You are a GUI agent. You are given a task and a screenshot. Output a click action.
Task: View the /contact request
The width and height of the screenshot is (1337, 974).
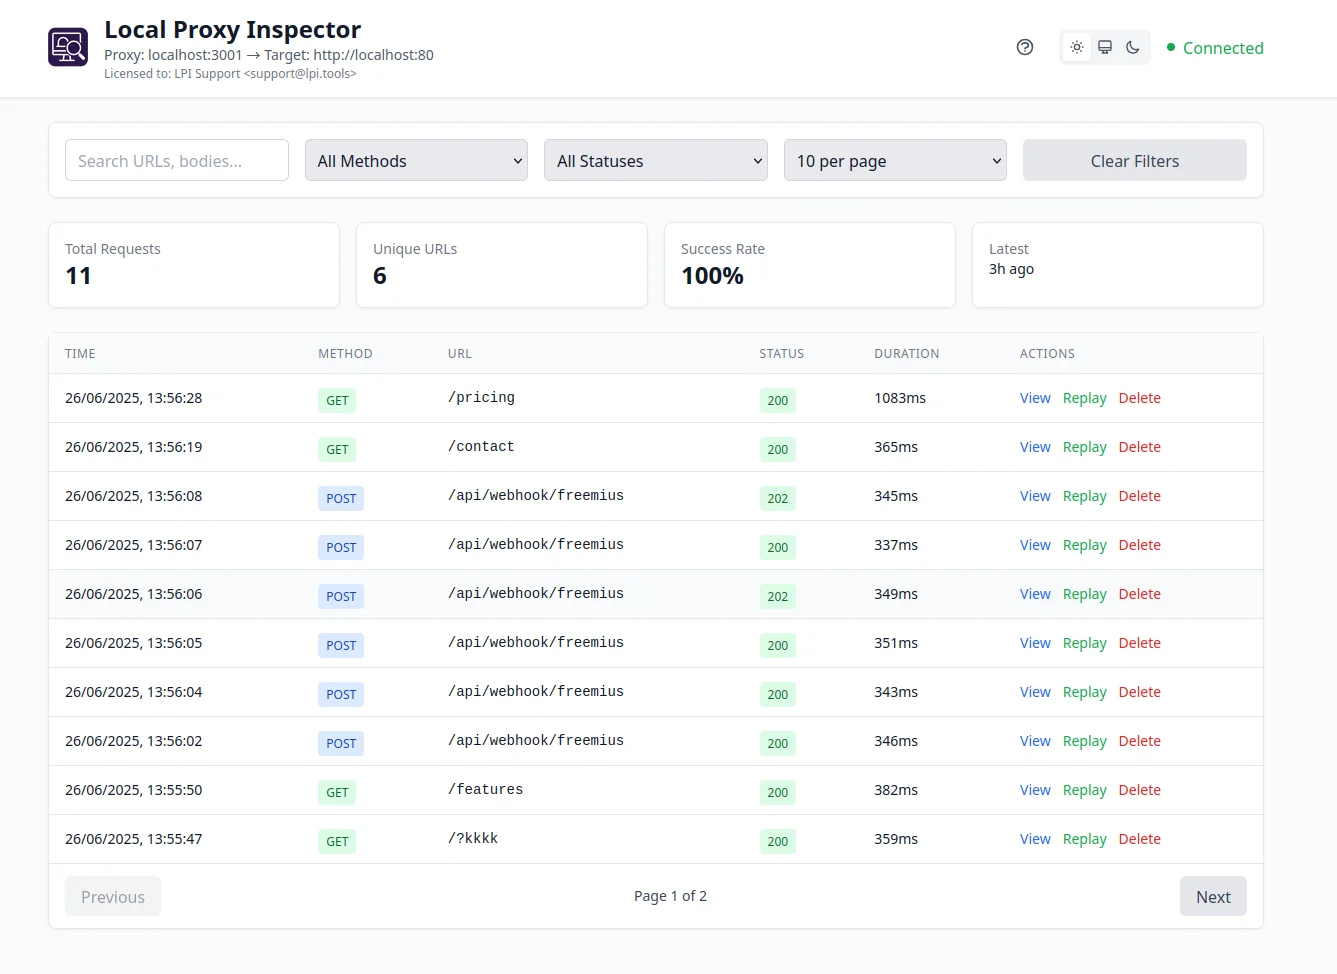click(x=1035, y=447)
